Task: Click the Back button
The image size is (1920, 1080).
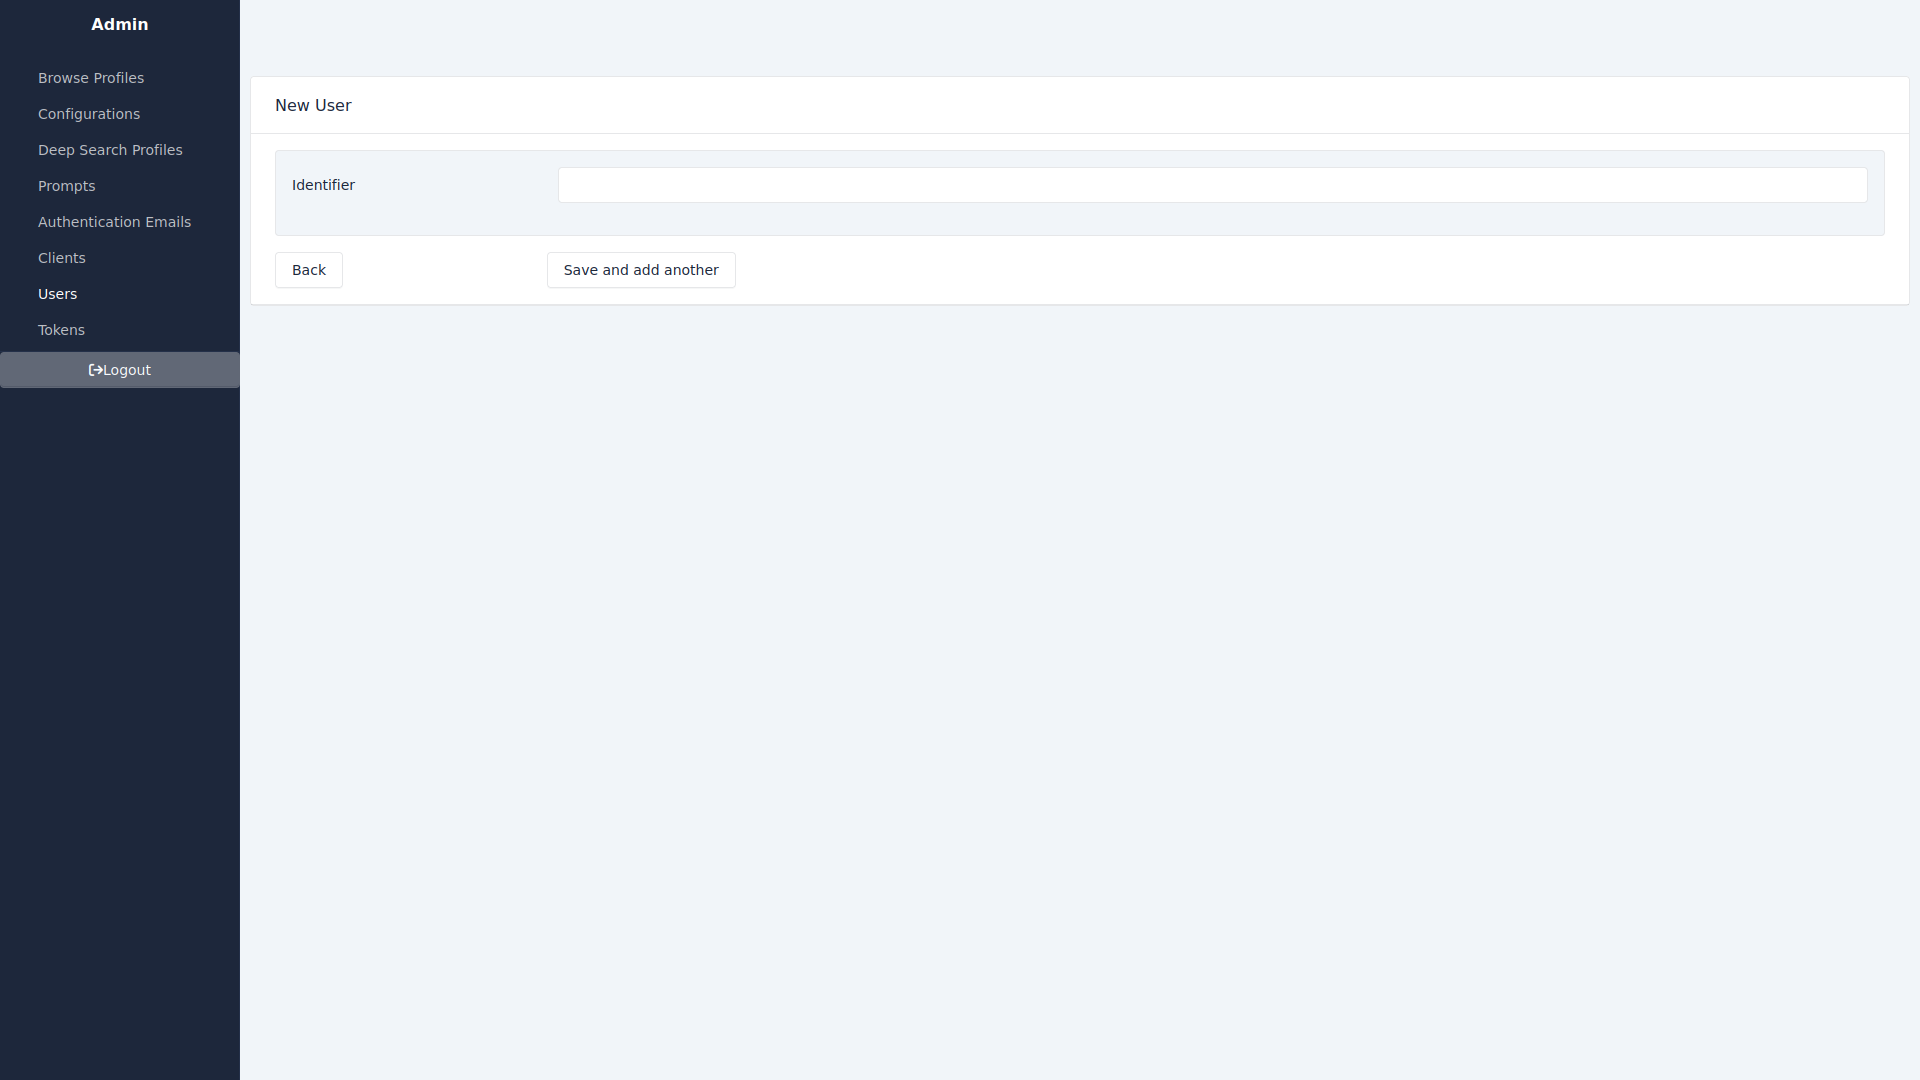Action: [309, 270]
